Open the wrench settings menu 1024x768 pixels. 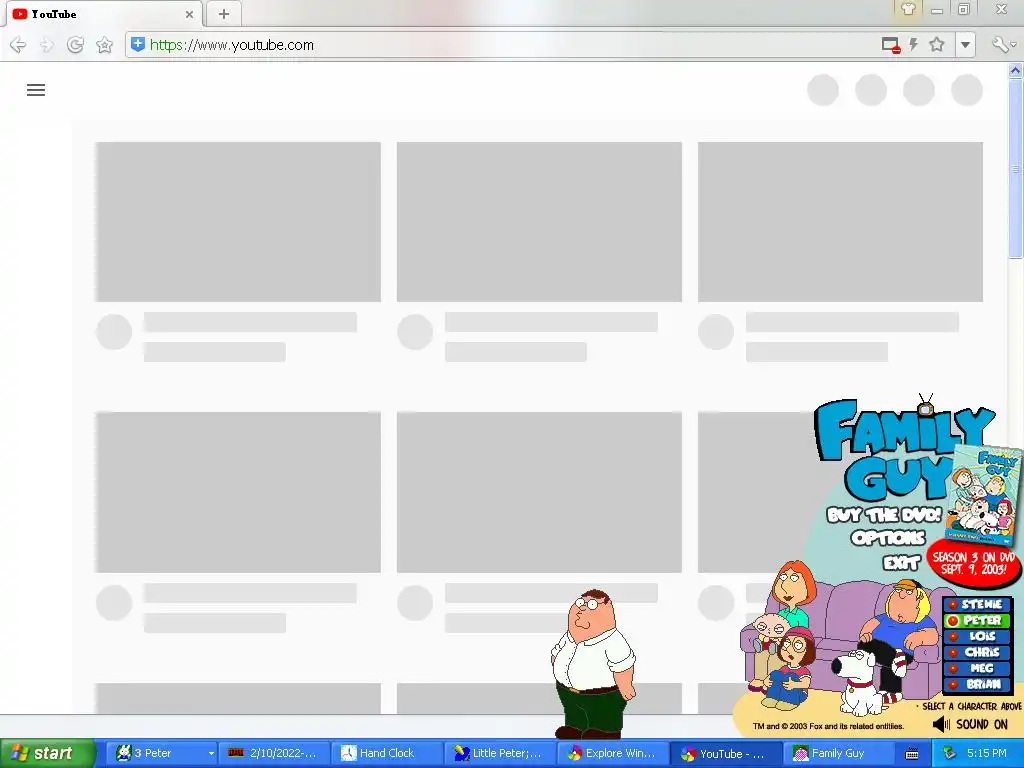[1002, 45]
